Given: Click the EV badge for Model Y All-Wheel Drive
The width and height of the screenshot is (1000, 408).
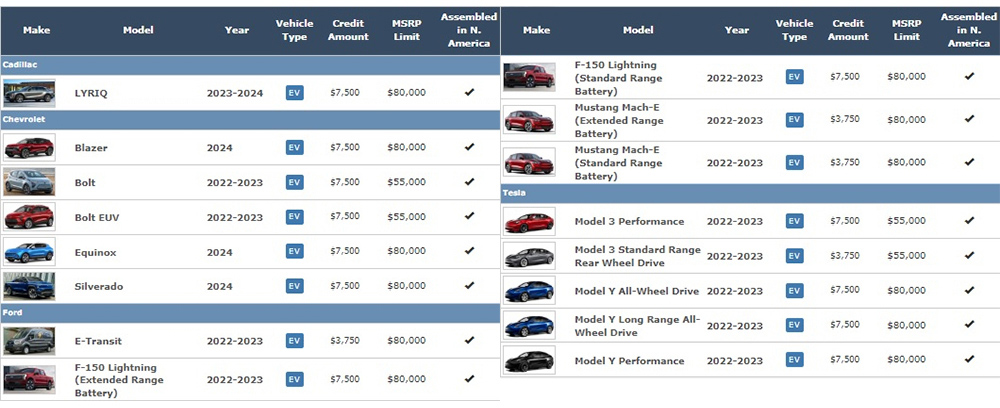Looking at the screenshot, I should point(794,290).
